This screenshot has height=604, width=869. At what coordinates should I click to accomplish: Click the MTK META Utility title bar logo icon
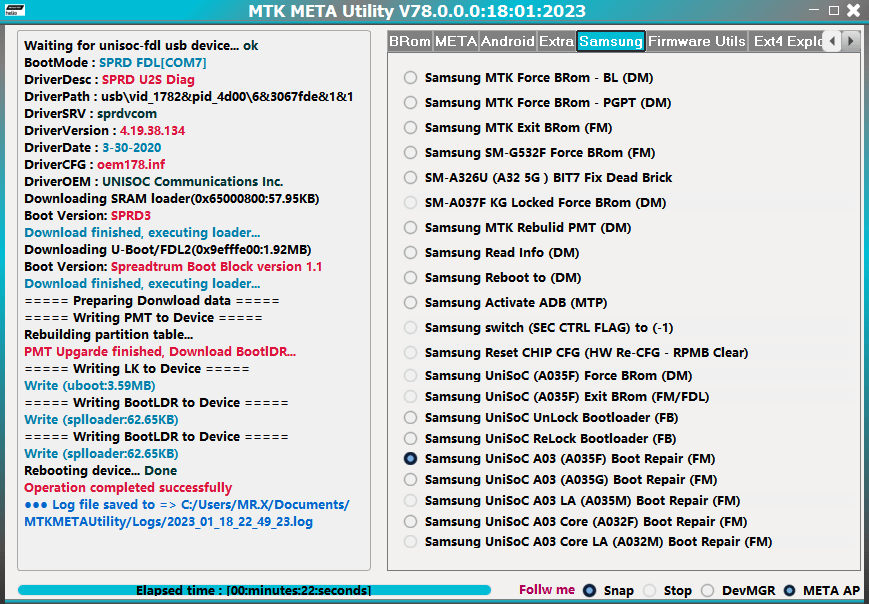(16, 11)
